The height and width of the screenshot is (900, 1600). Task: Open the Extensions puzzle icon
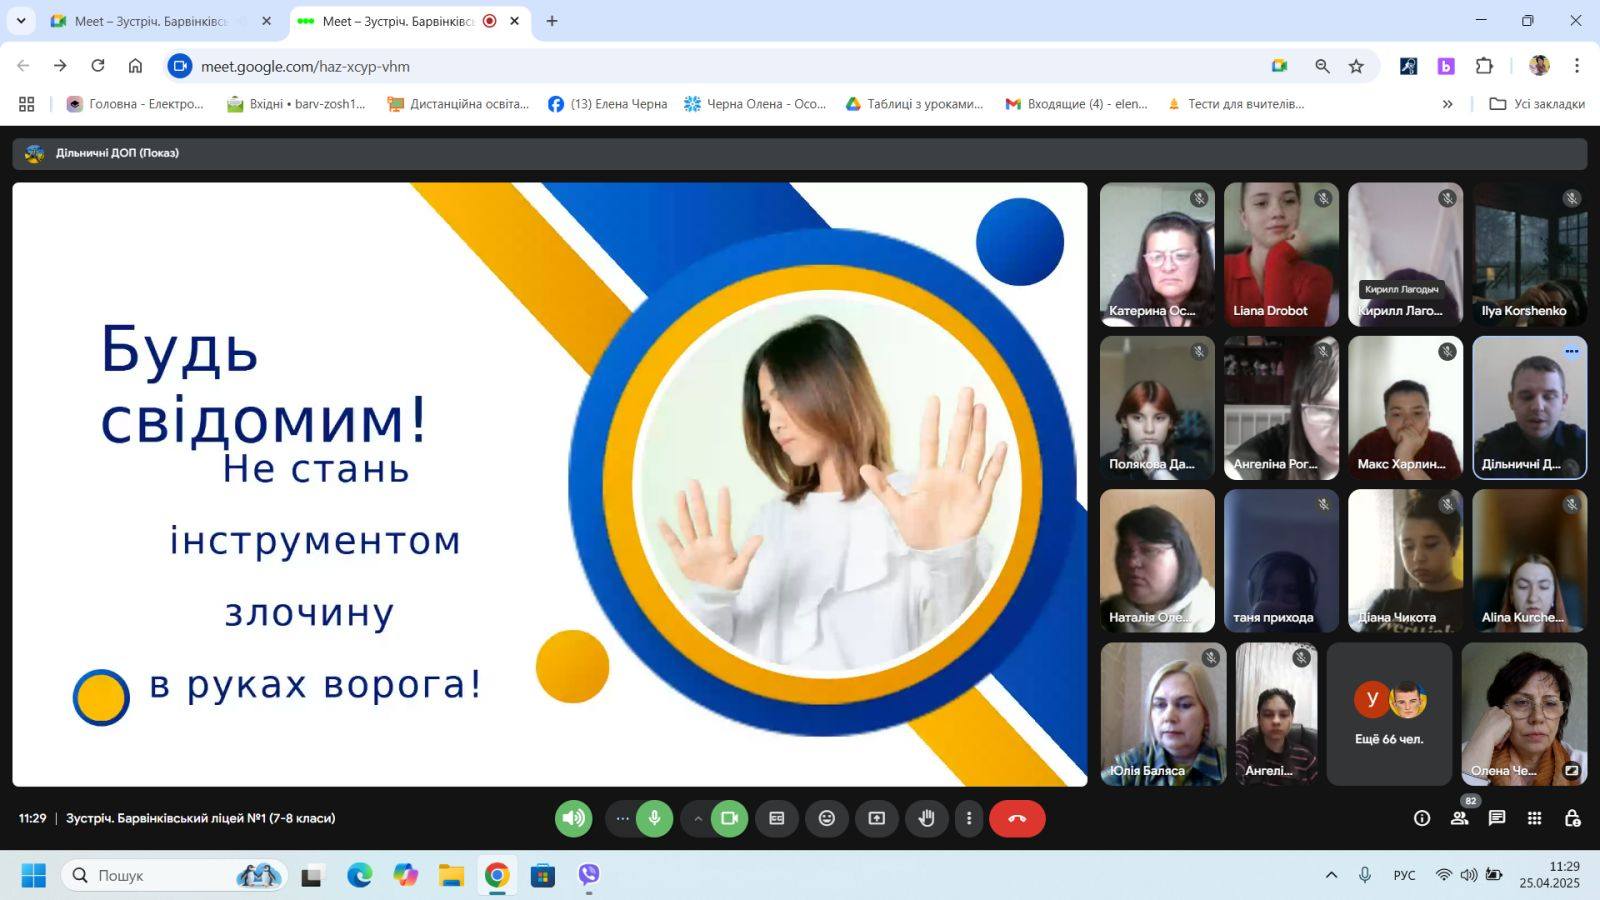coord(1484,66)
